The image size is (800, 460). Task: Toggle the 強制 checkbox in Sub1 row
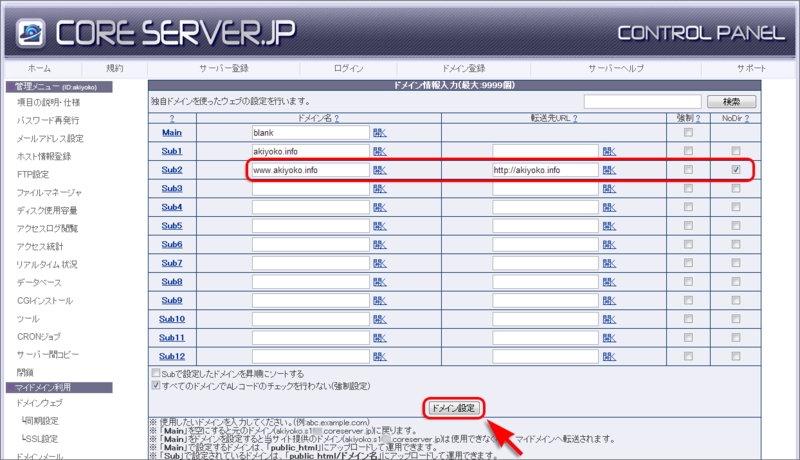coord(688,151)
